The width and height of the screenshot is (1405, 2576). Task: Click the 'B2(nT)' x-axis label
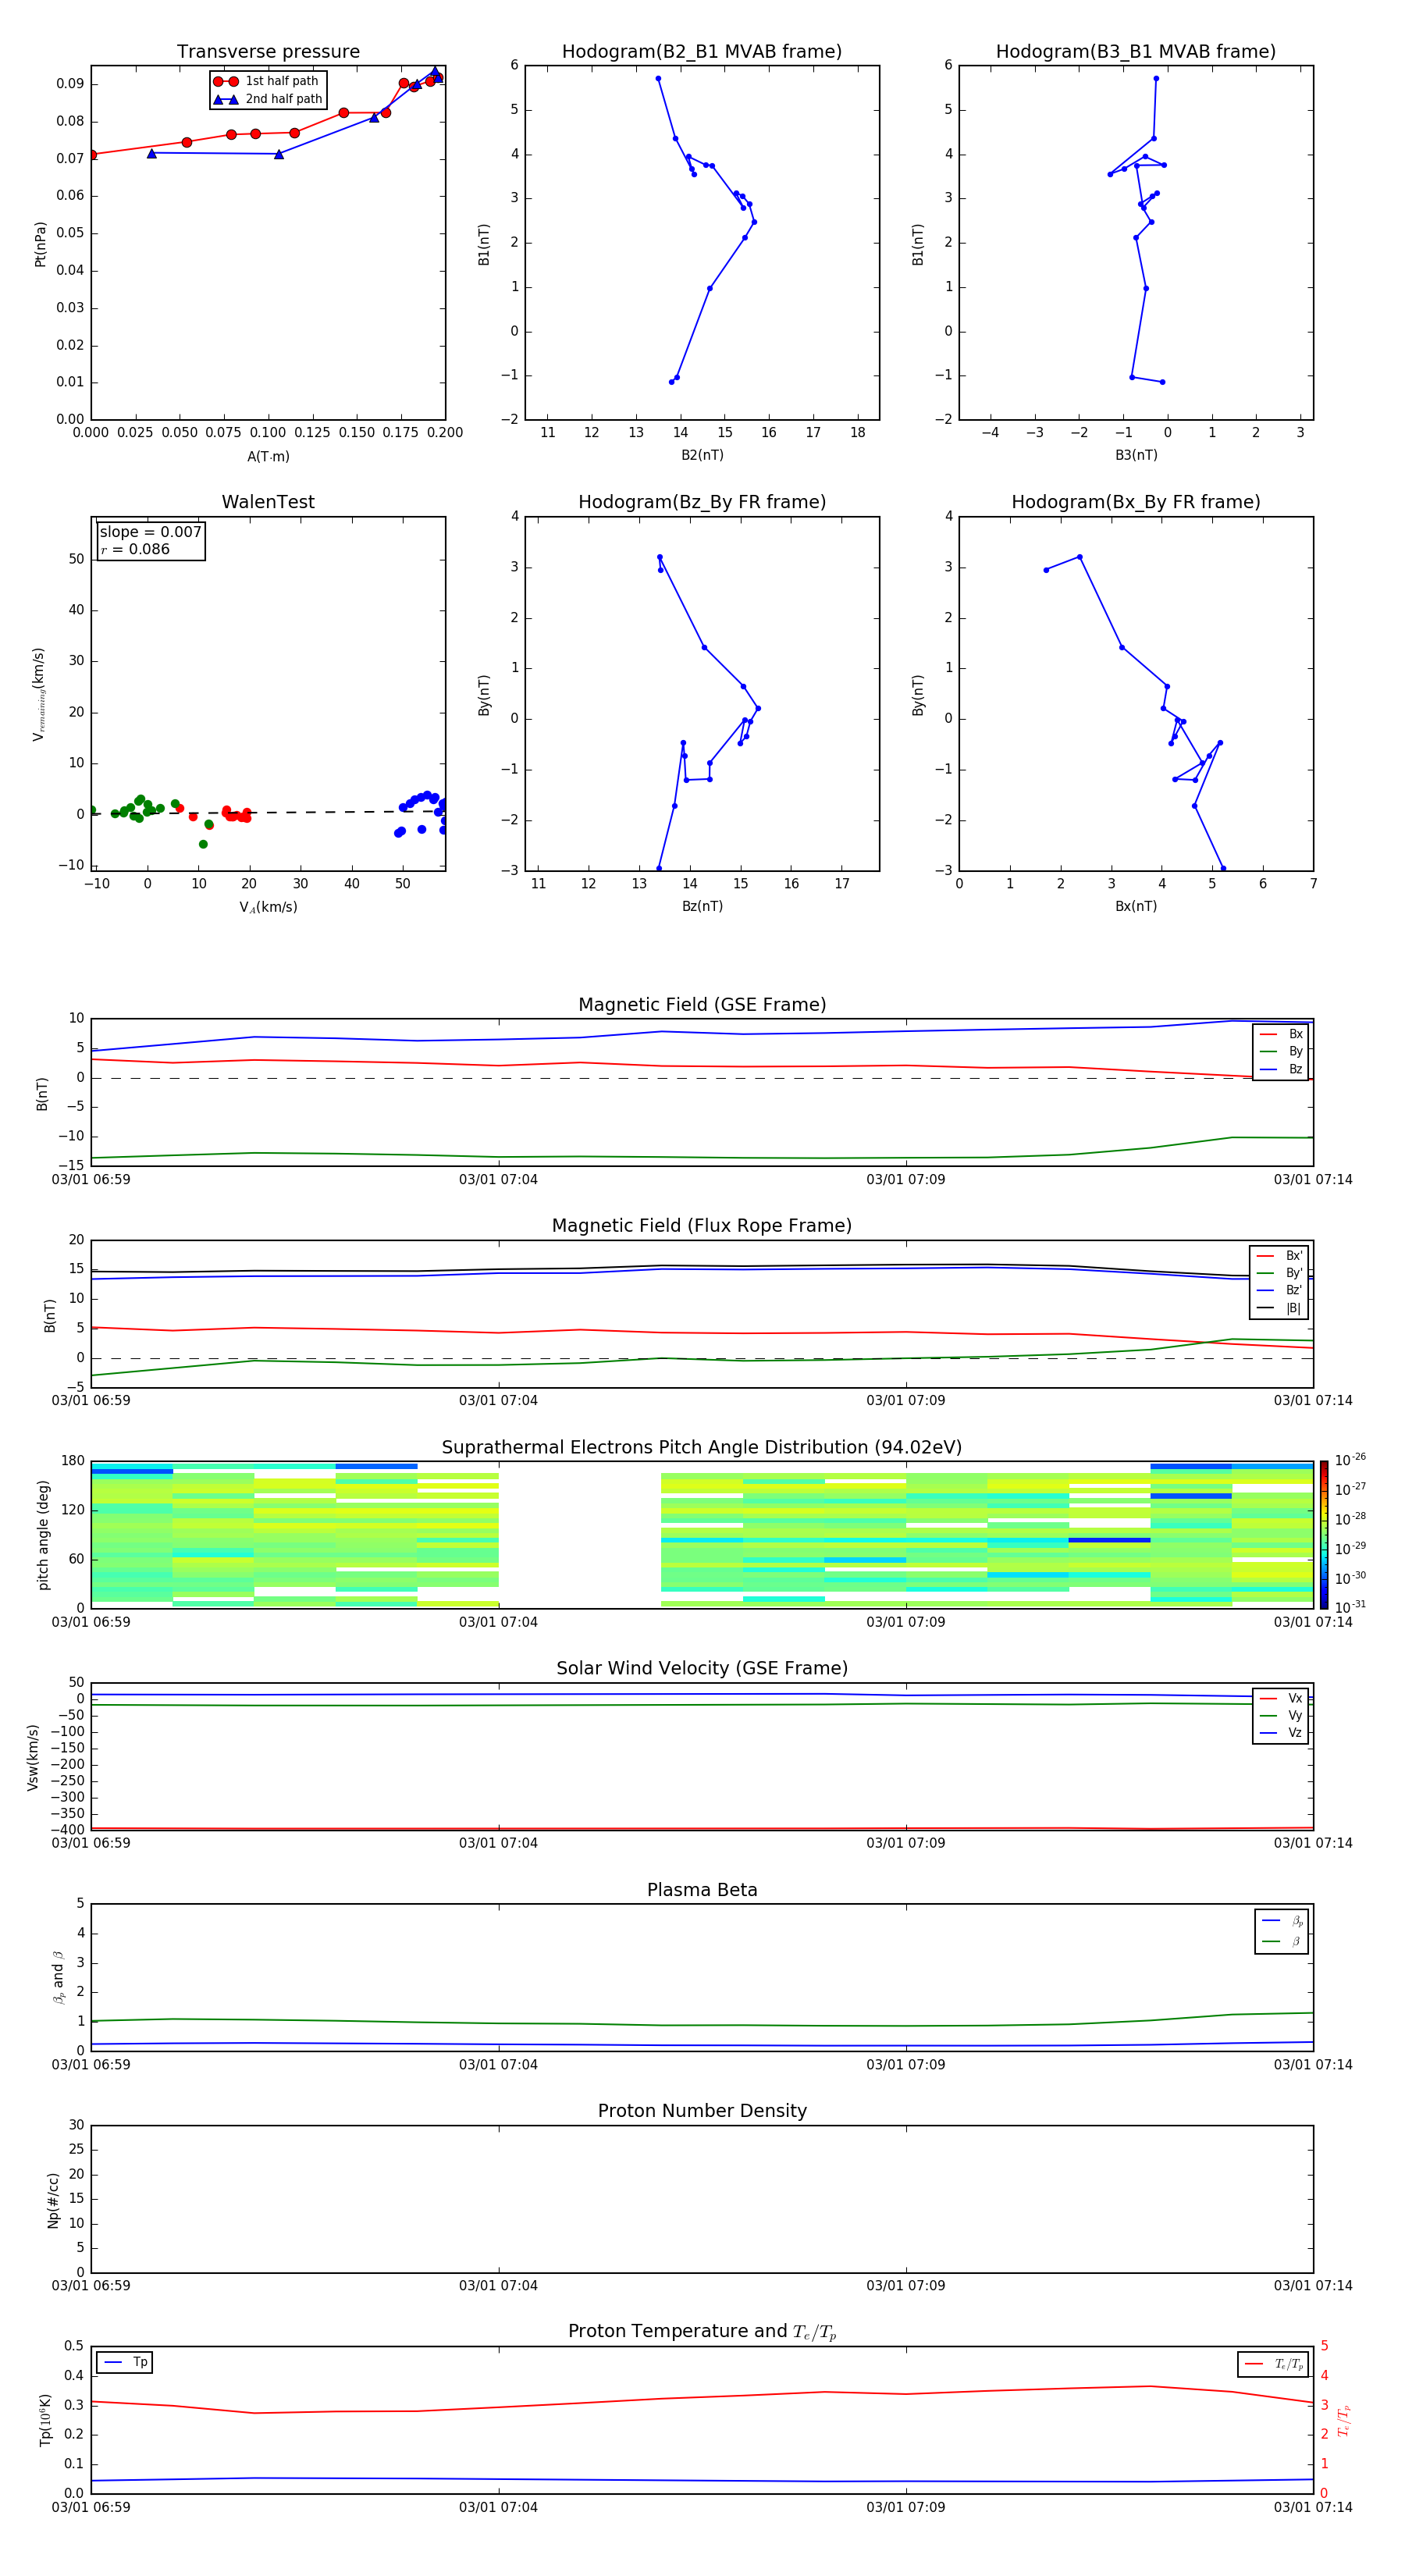(702, 455)
